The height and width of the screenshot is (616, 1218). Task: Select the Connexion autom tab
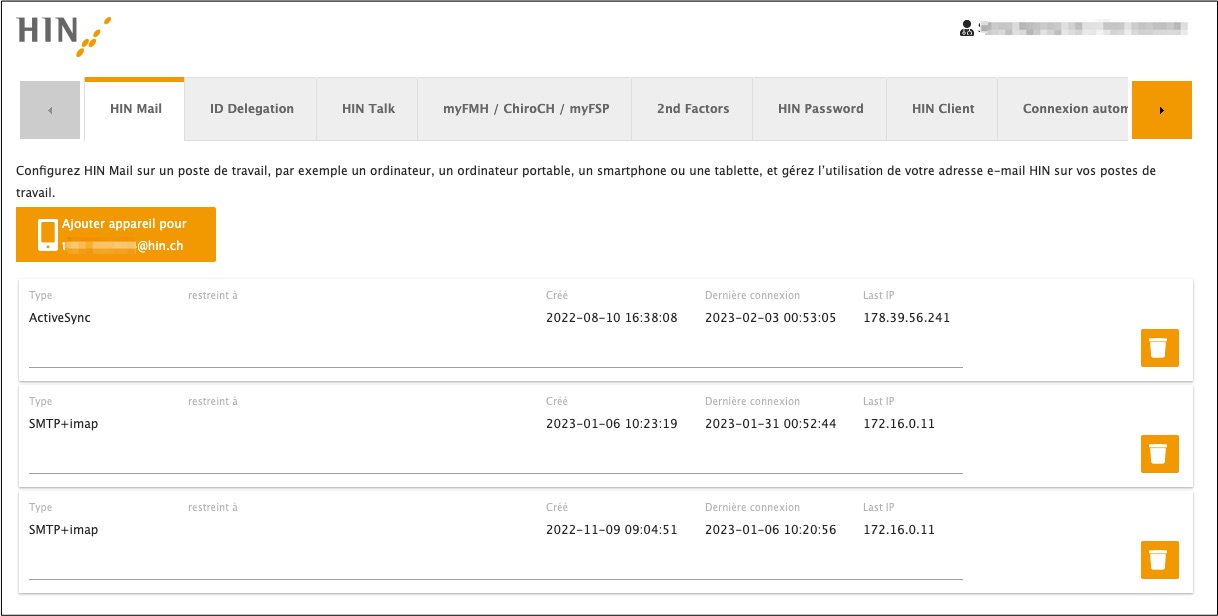[1064, 109]
